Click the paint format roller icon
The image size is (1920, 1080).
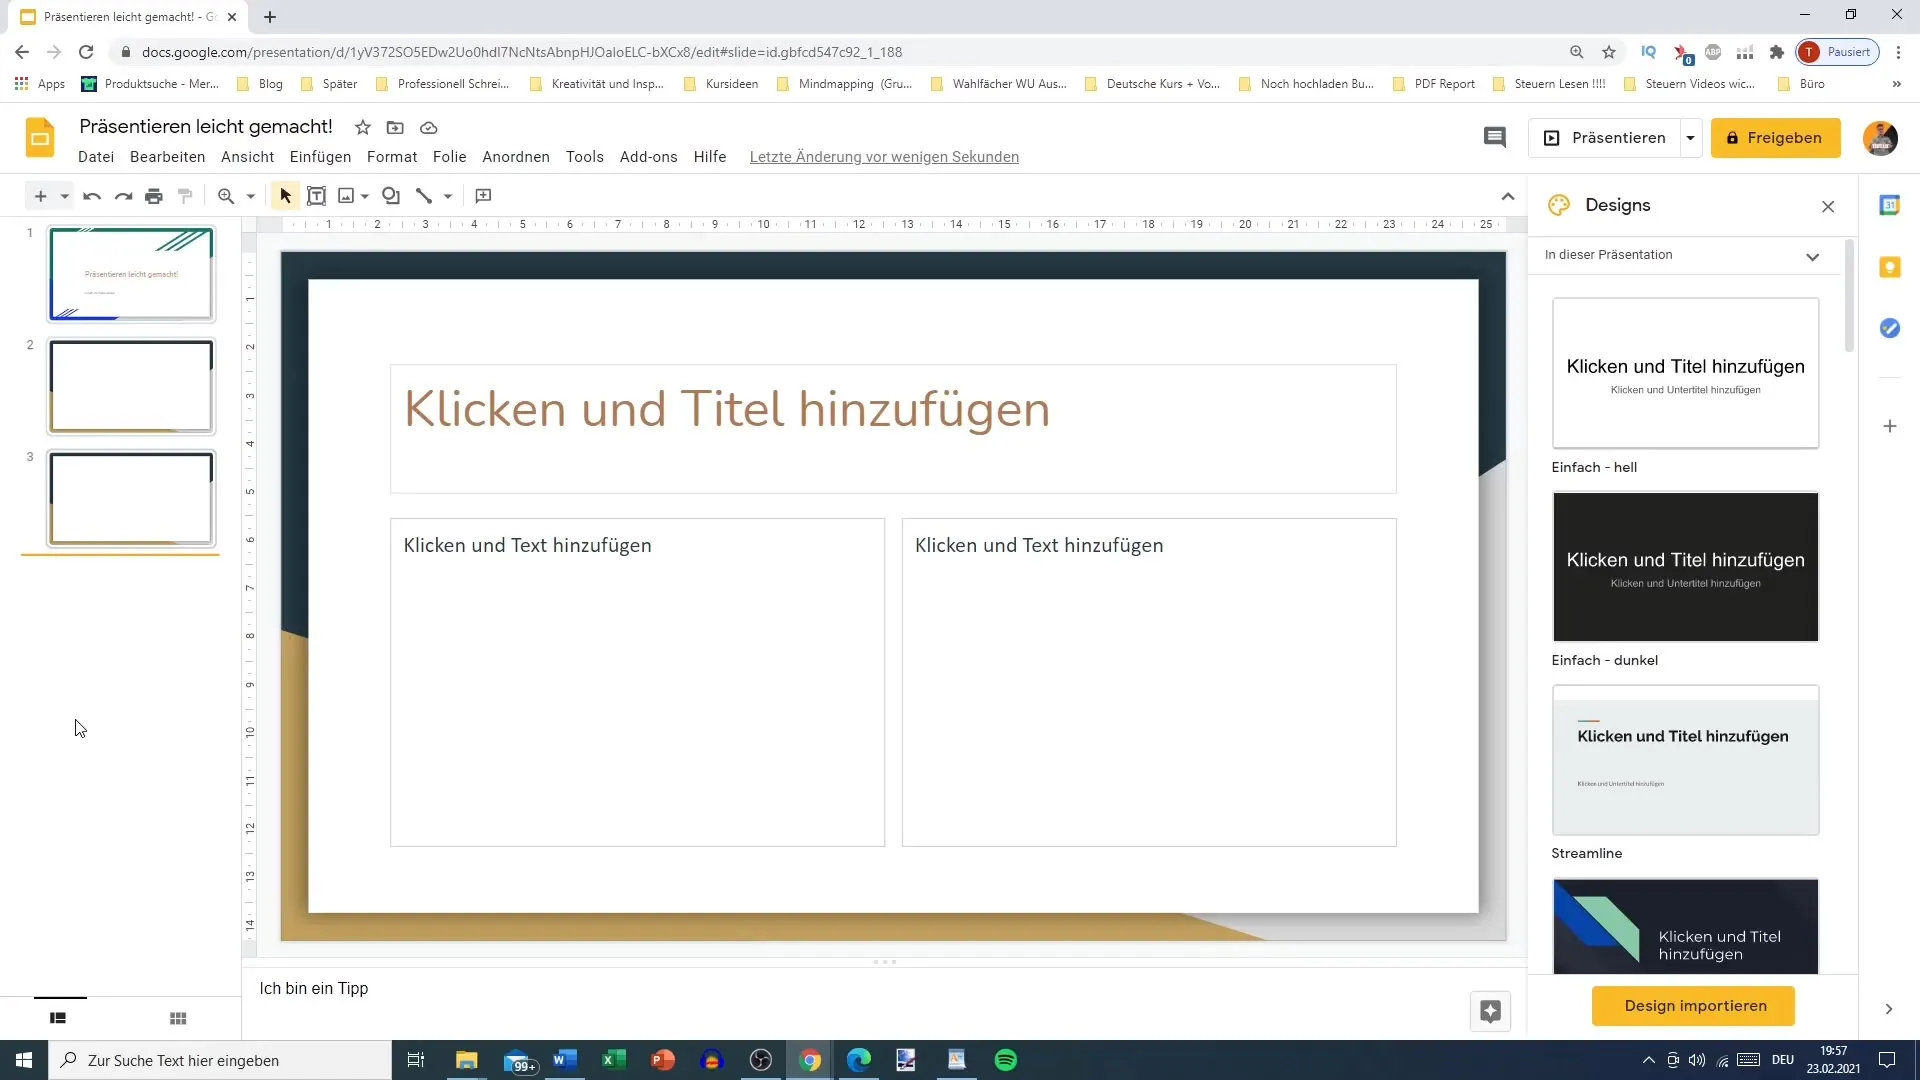pos(184,196)
